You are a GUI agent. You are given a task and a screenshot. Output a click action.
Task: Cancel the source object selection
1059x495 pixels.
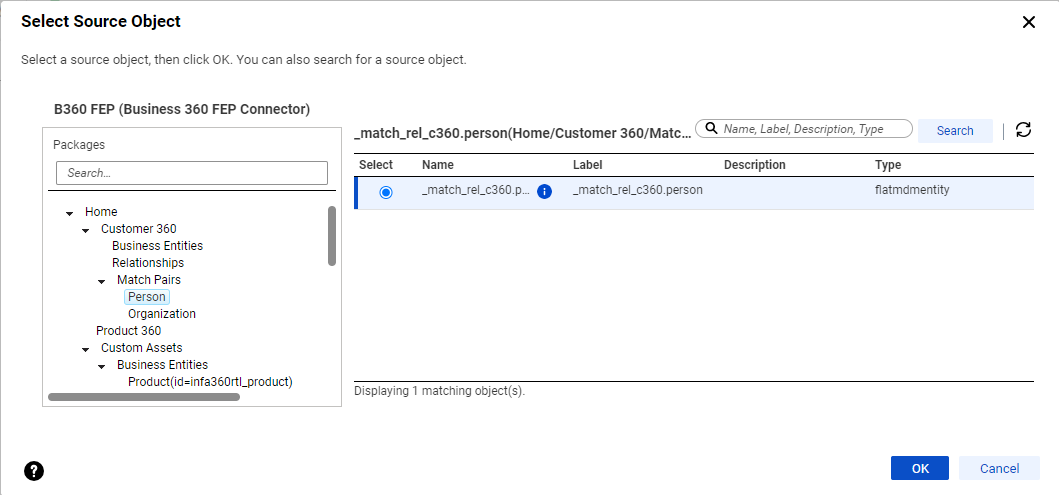click(x=999, y=468)
